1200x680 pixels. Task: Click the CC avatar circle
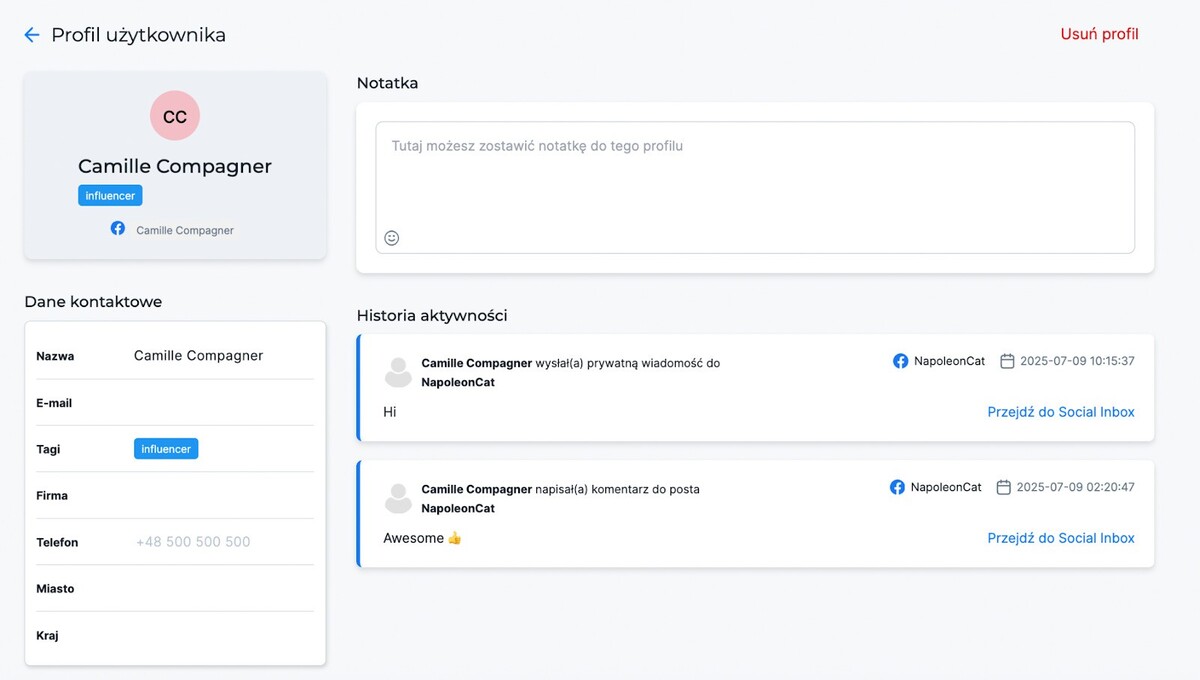coord(175,116)
